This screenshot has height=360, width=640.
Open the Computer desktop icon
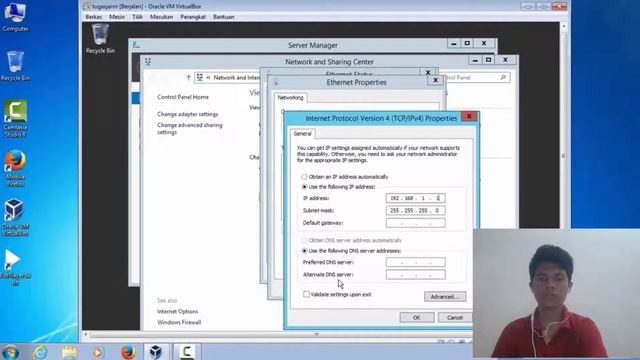[x=15, y=17]
